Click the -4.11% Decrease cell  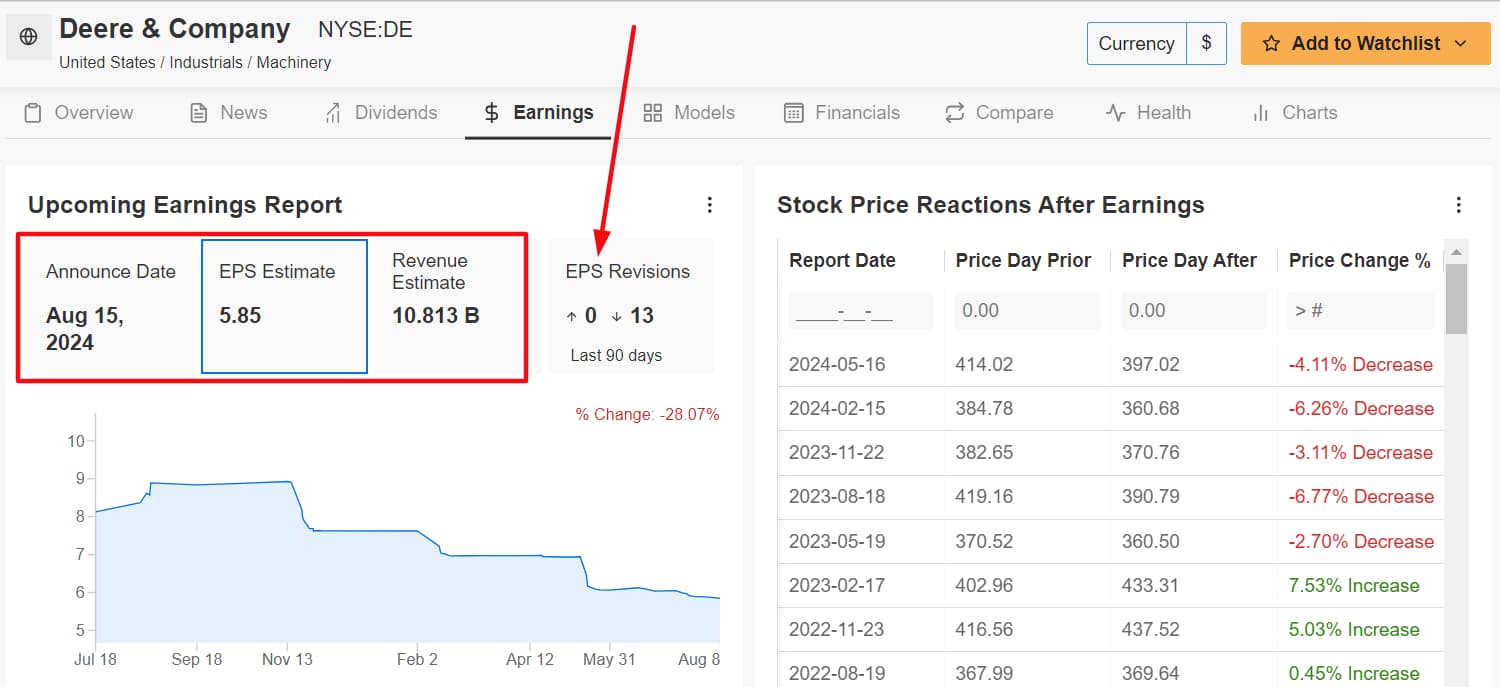click(x=1361, y=365)
